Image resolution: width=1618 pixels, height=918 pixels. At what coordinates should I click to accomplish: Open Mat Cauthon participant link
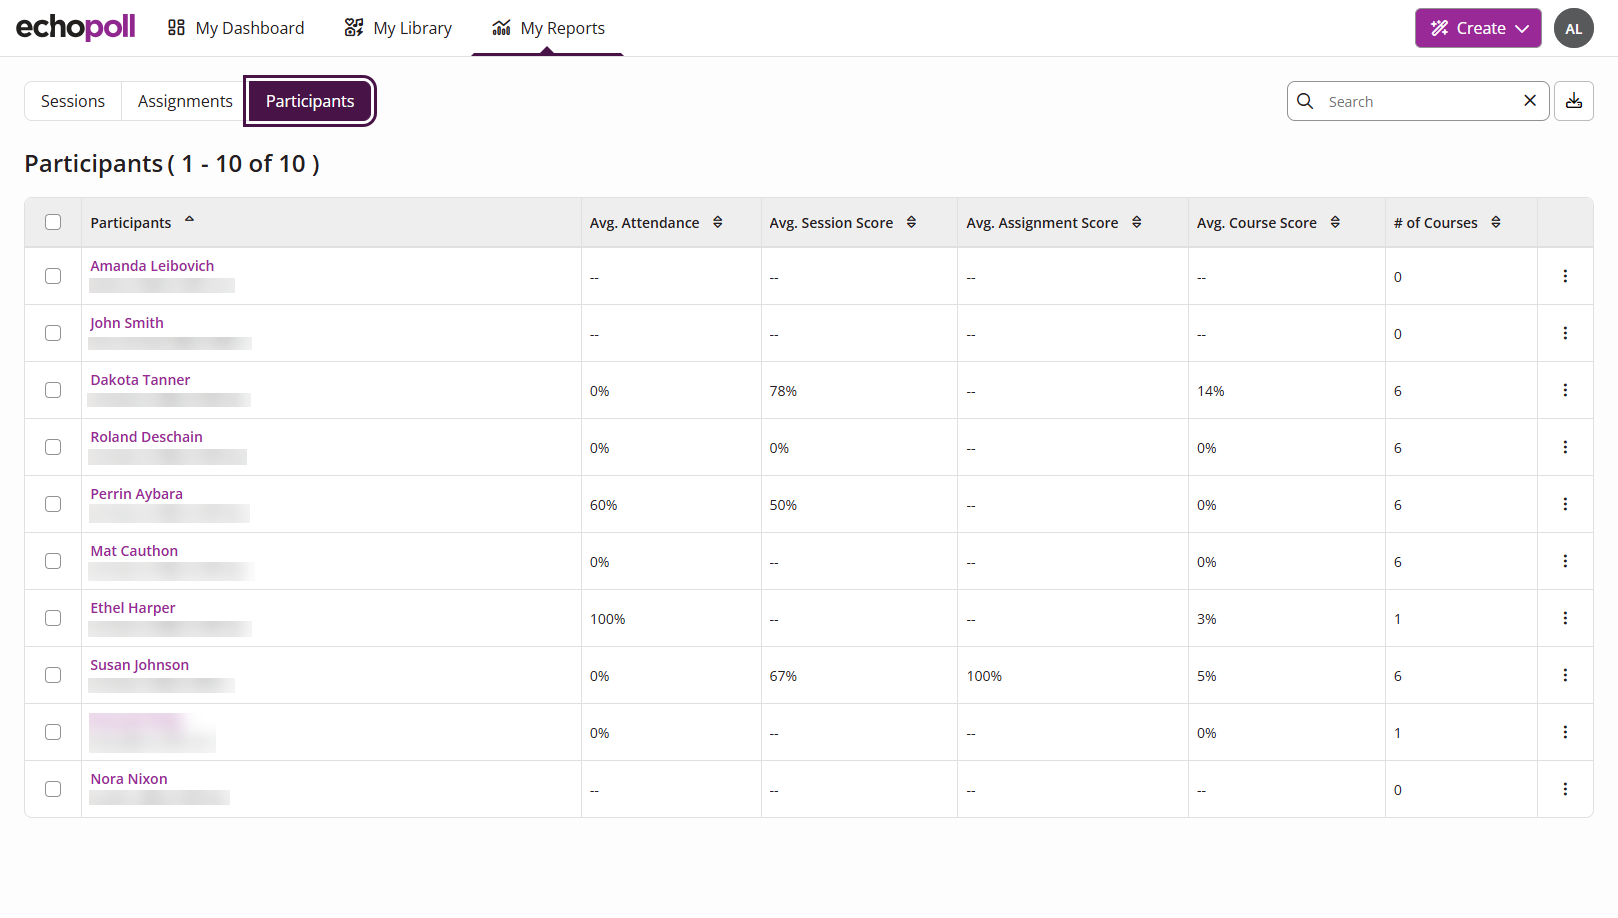(x=134, y=551)
